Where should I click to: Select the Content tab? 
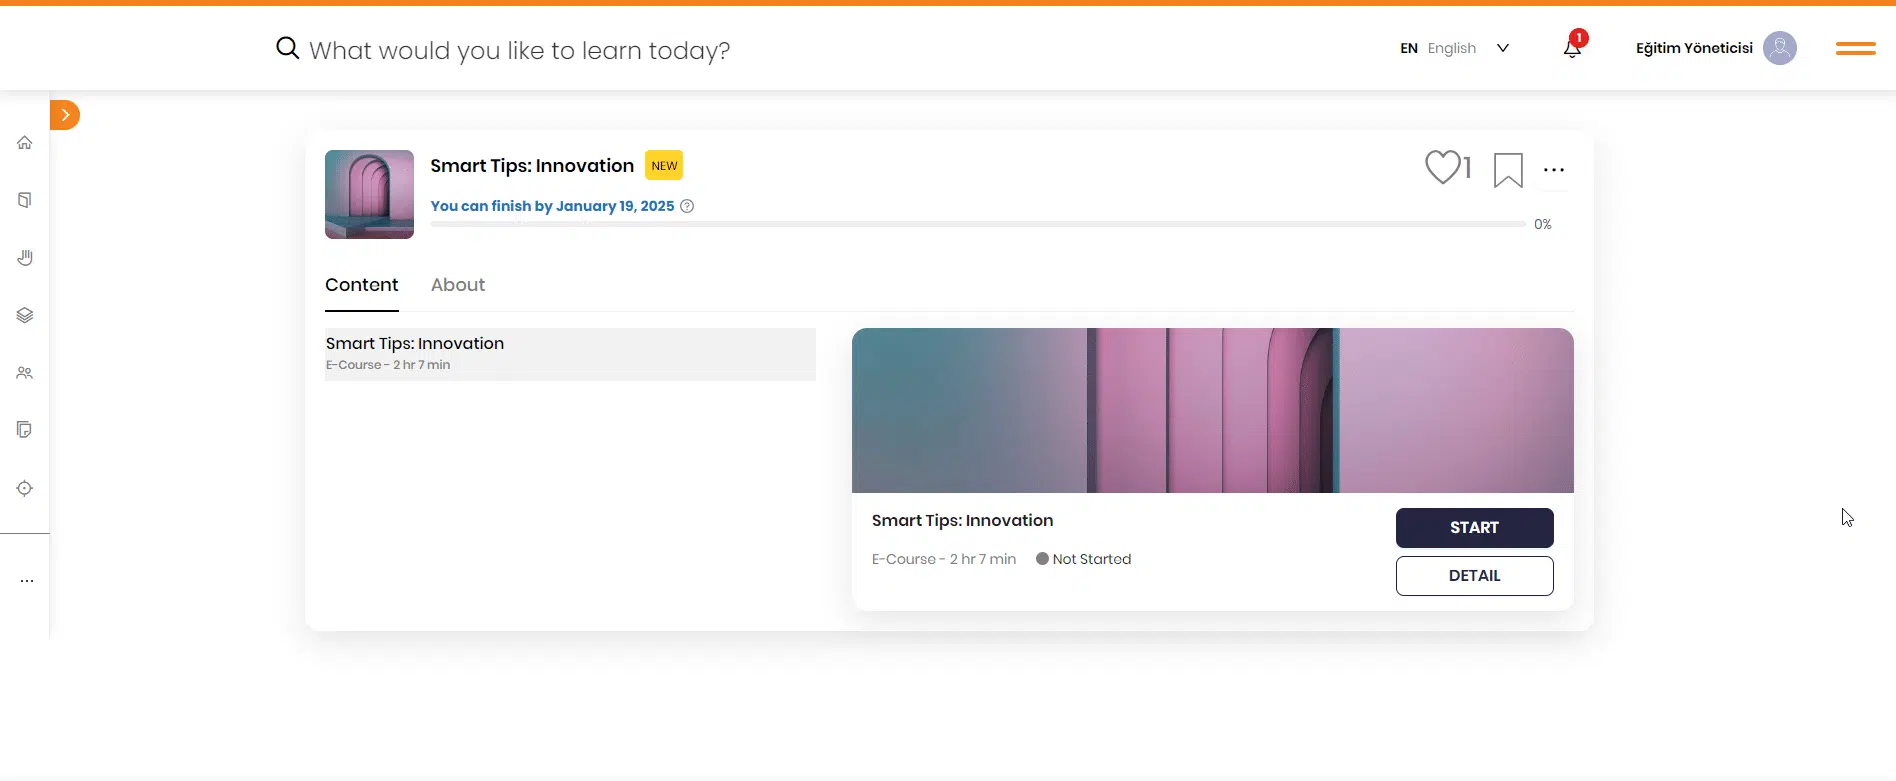click(x=362, y=285)
